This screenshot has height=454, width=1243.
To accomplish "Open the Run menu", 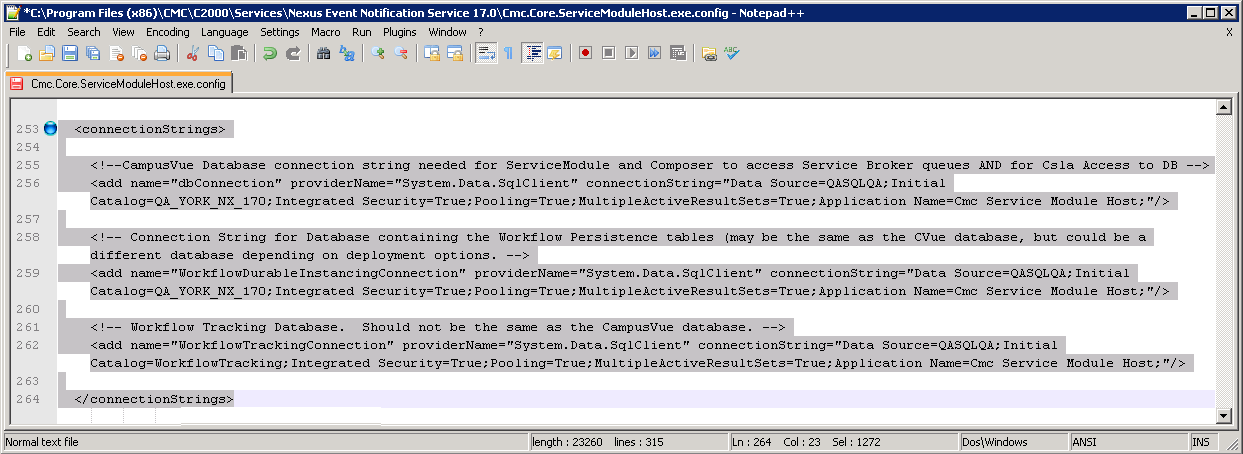I will pyautogui.click(x=362, y=32).
